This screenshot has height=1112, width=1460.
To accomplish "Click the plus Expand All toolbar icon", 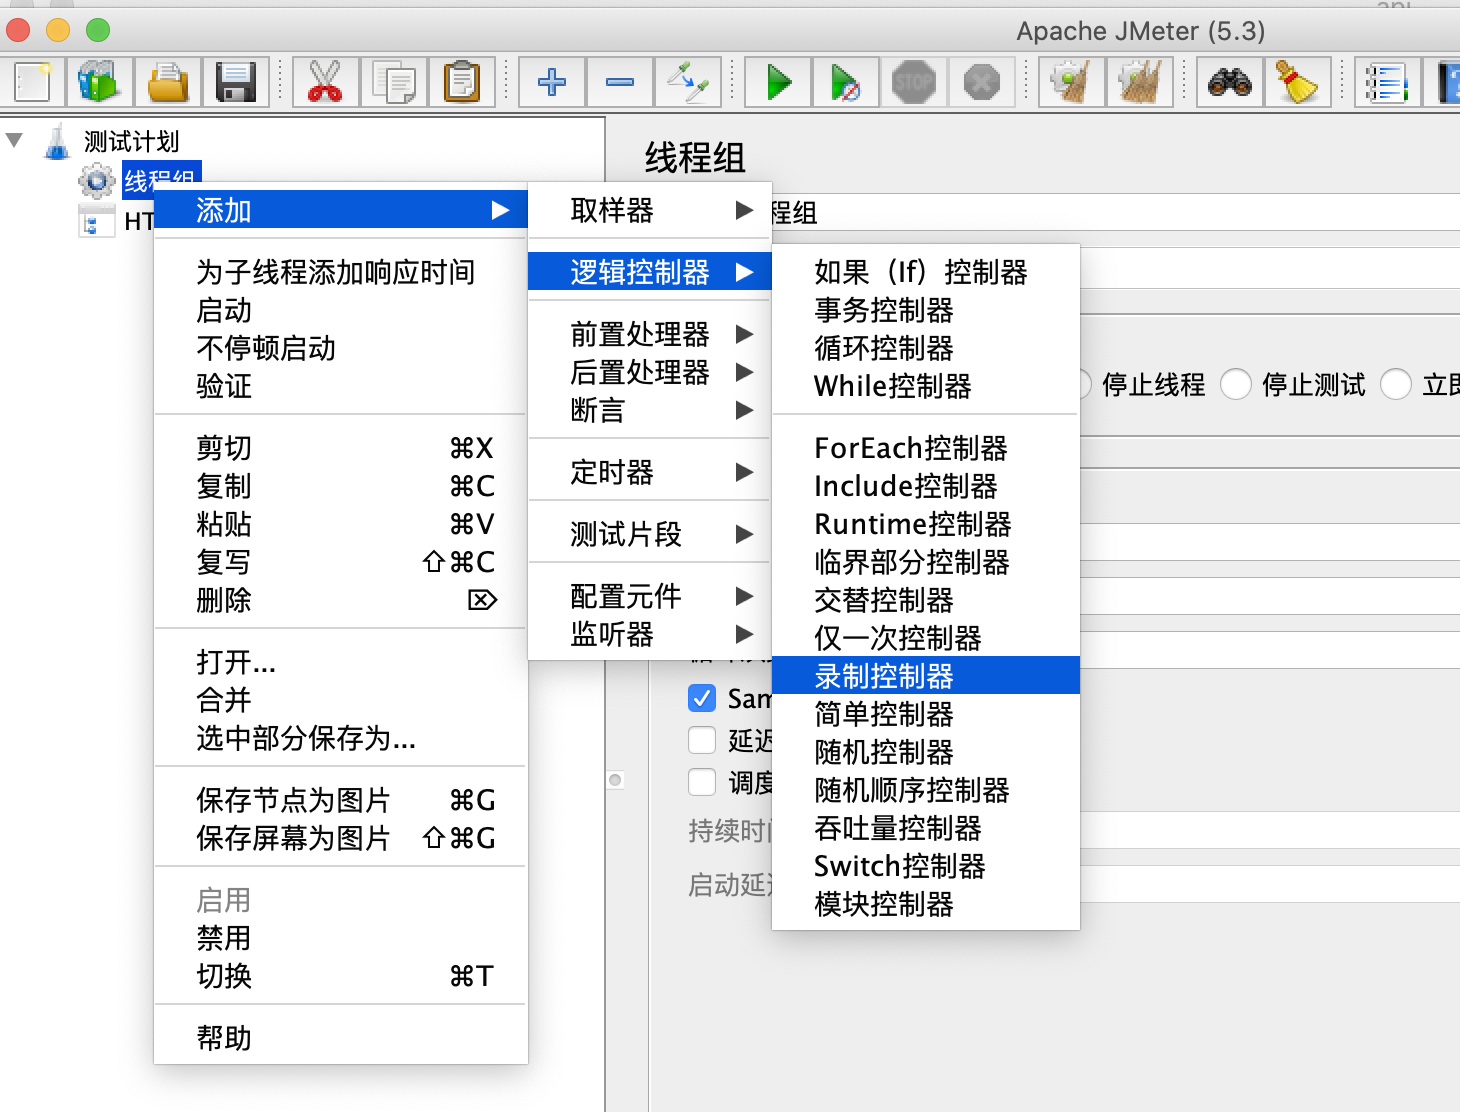I will [x=552, y=82].
